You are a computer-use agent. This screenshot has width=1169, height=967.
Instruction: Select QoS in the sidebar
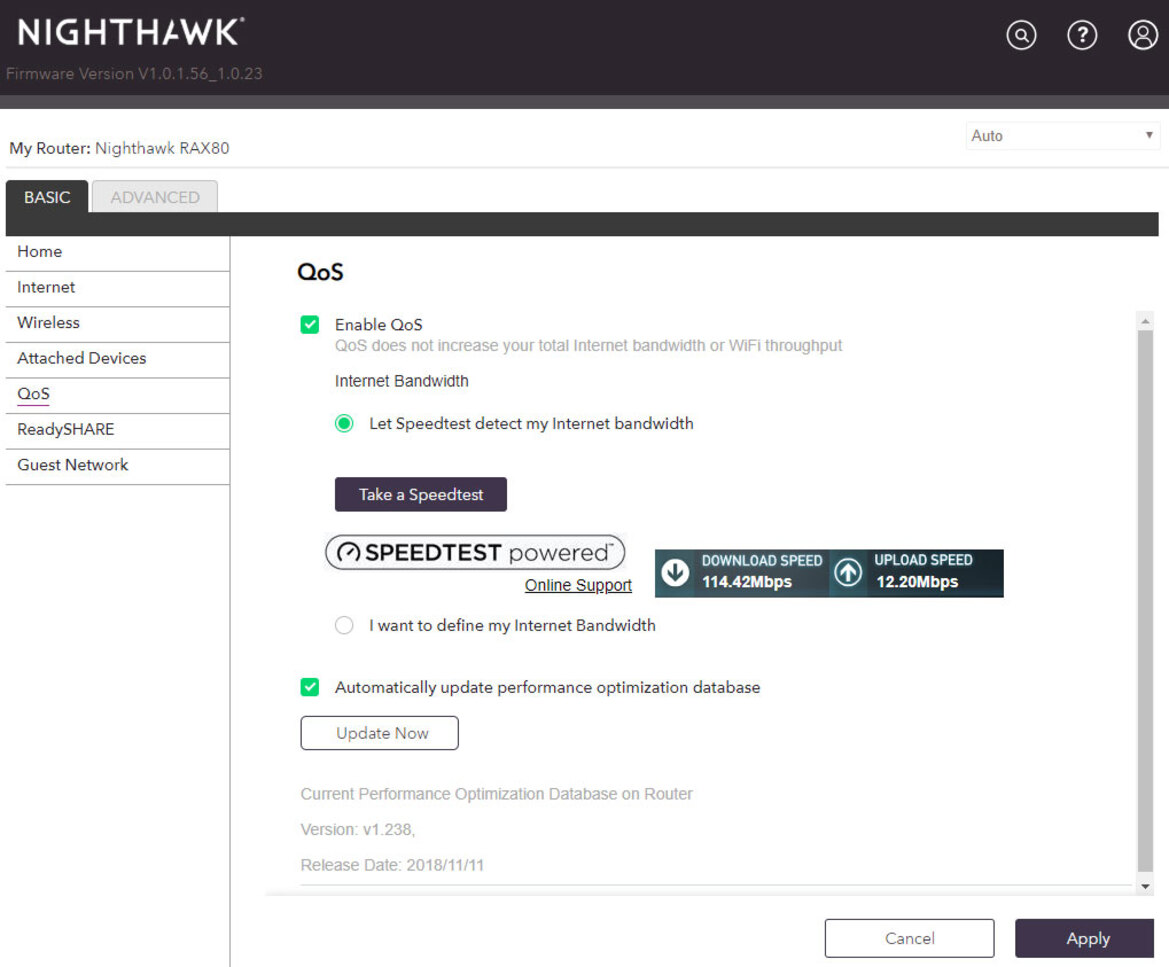[117, 394]
